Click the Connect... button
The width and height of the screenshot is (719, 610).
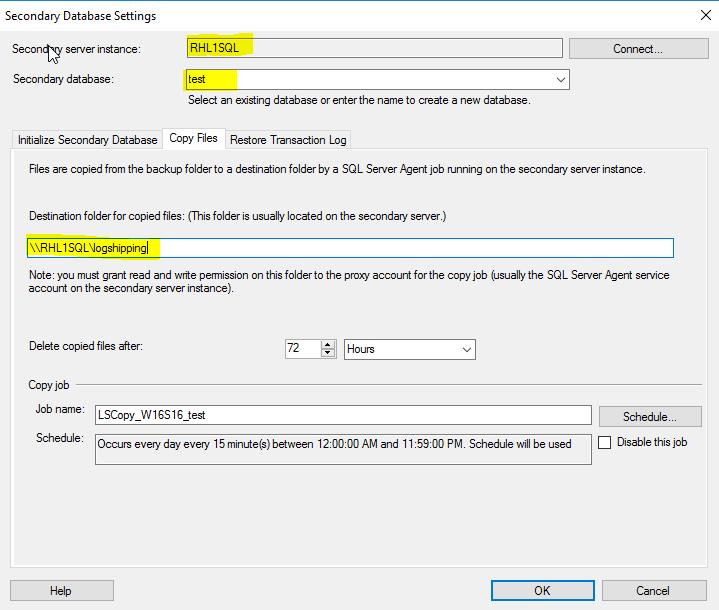pos(638,49)
